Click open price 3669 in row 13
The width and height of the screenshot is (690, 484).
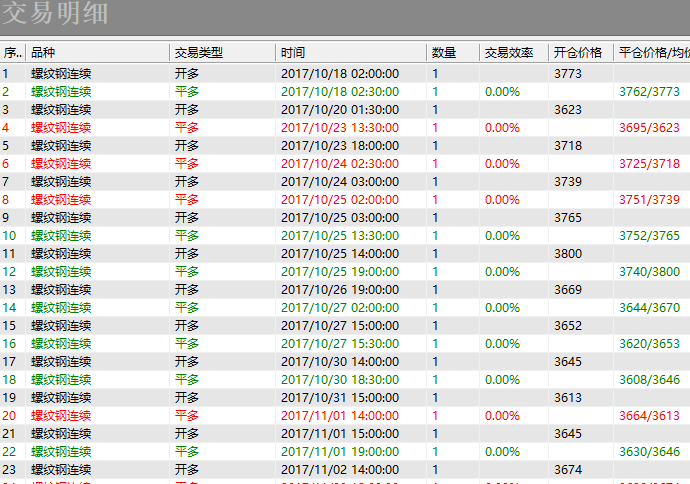point(568,290)
